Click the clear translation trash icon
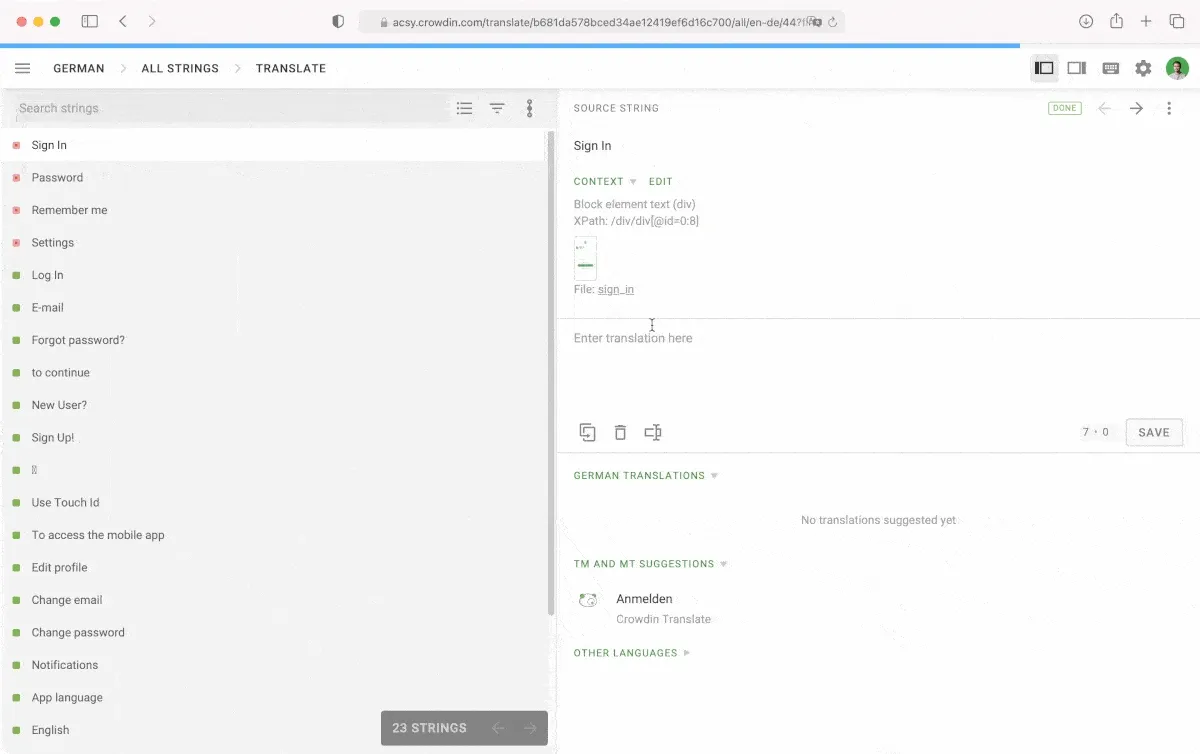1200x754 pixels. [x=620, y=432]
